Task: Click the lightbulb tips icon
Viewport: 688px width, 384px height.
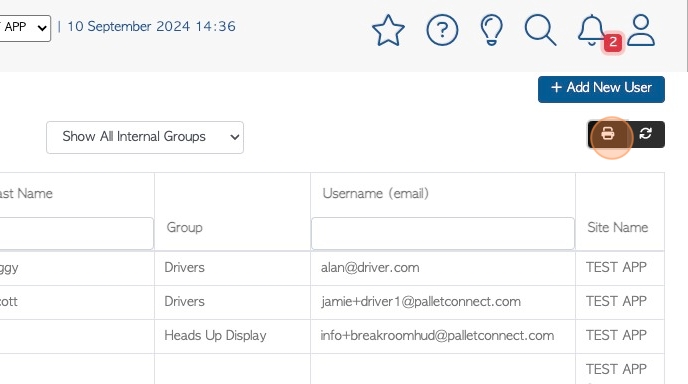Action: [491, 30]
